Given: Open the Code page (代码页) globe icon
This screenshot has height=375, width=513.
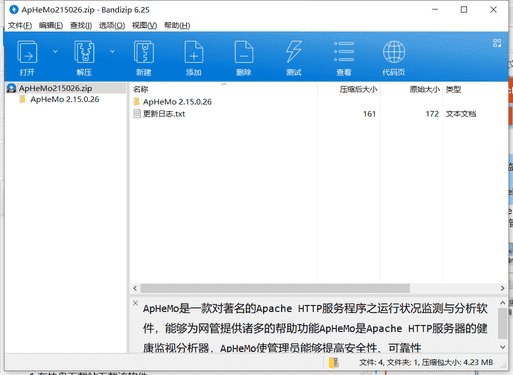Looking at the screenshot, I should [394, 52].
